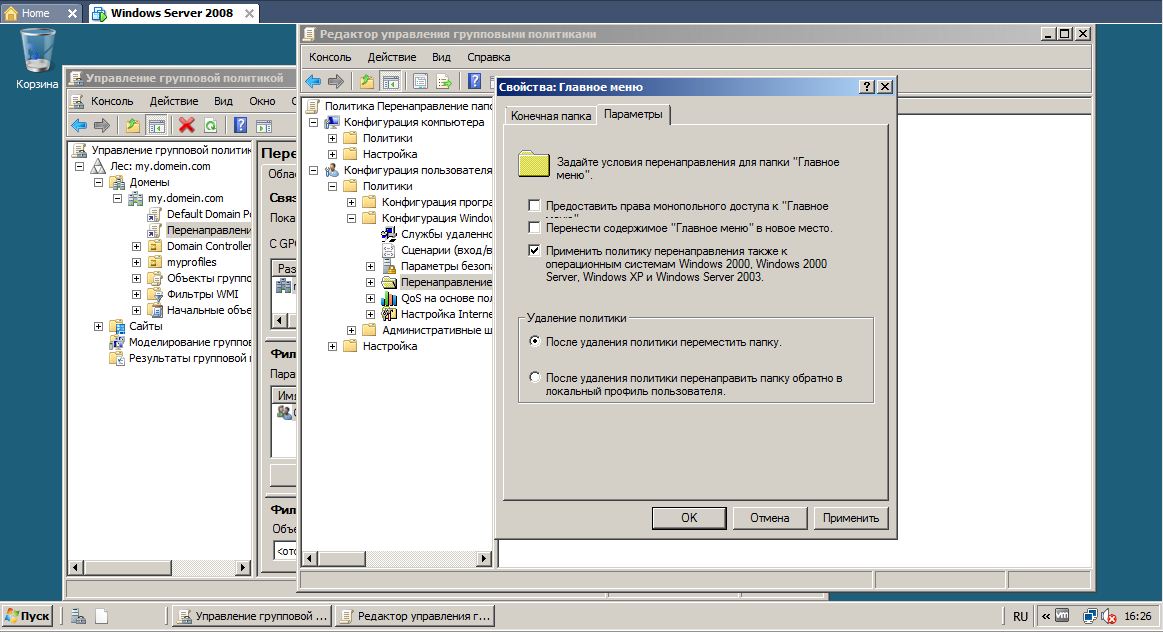
Task: Click Моделирование групповой политики icon
Action: [116, 342]
